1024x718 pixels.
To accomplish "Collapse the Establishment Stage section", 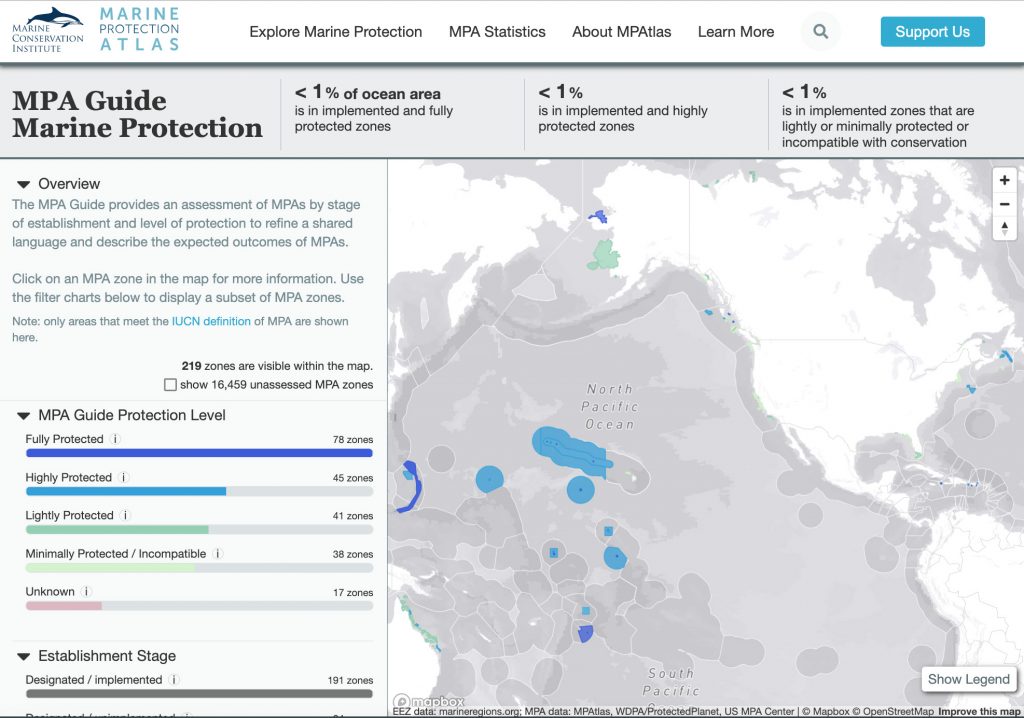I will [x=24, y=656].
